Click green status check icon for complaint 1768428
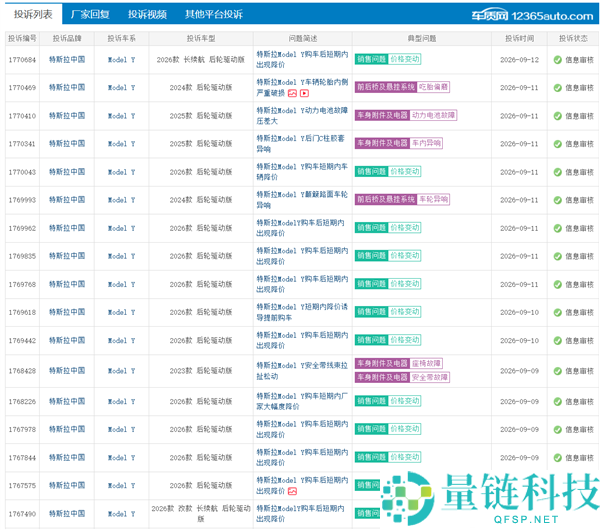 coord(558,371)
